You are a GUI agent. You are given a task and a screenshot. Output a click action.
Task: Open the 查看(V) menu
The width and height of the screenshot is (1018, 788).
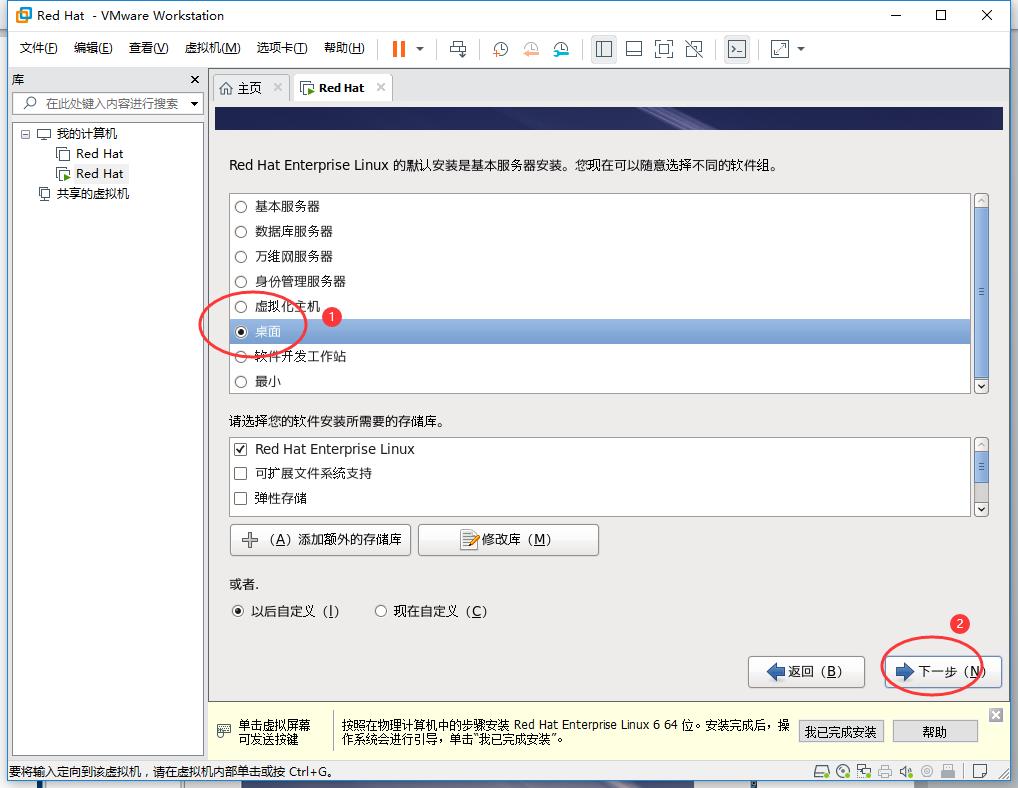click(148, 48)
